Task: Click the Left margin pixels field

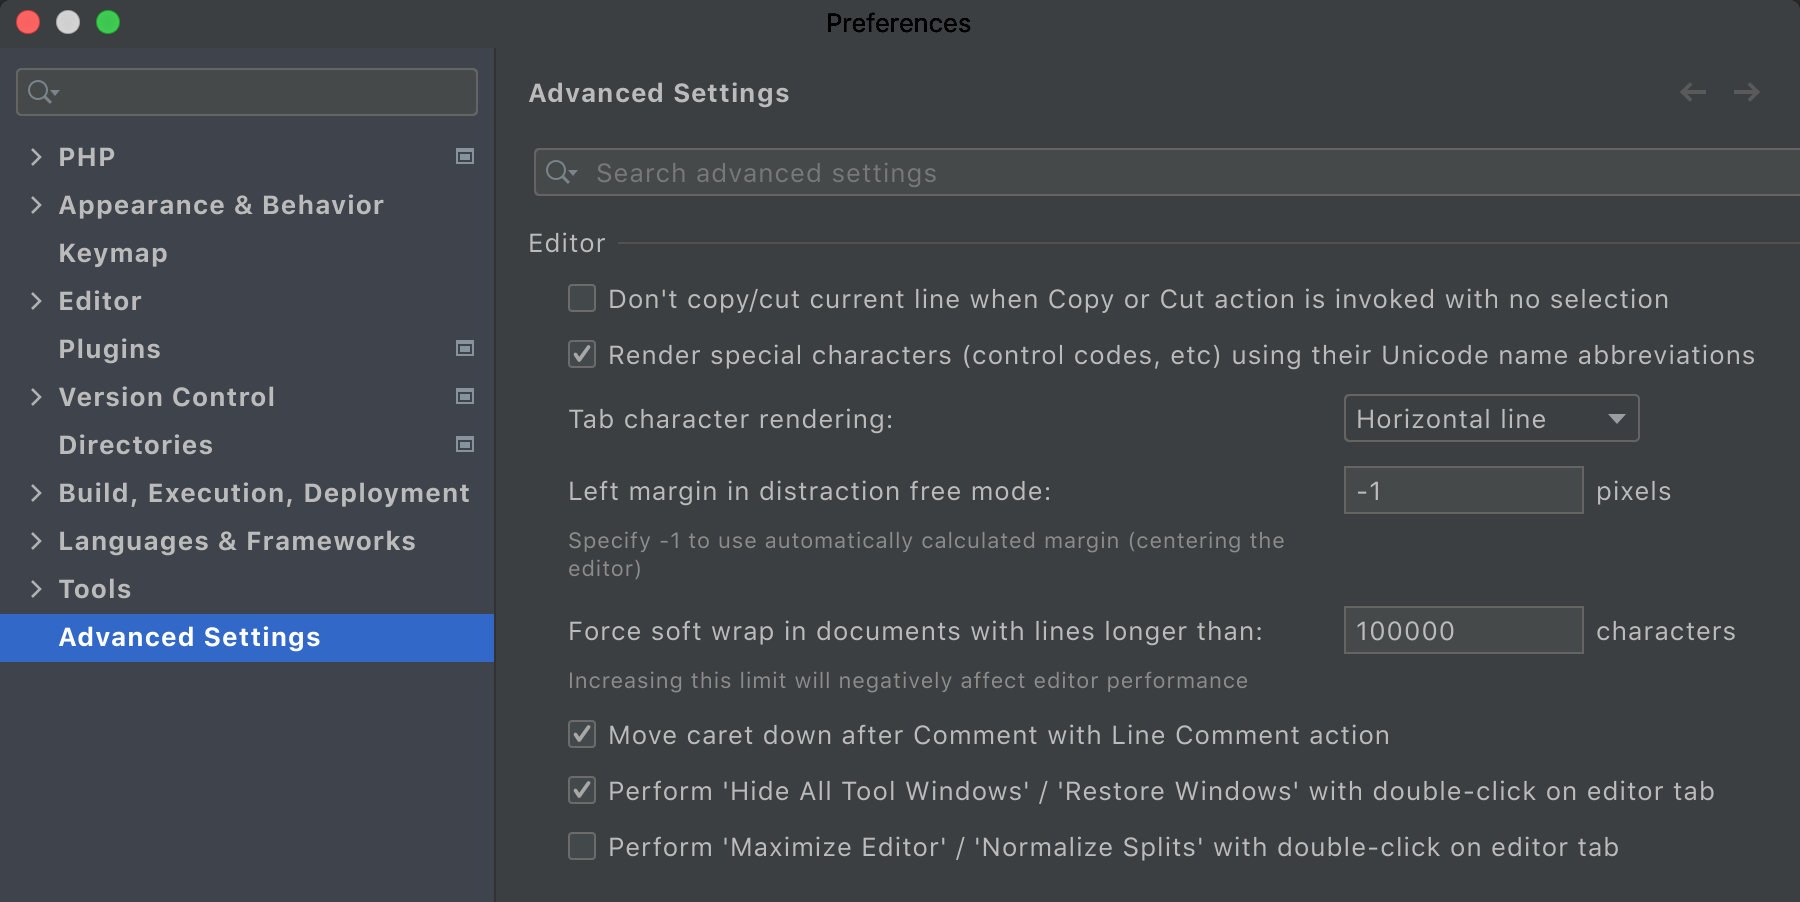Action: [x=1463, y=490]
